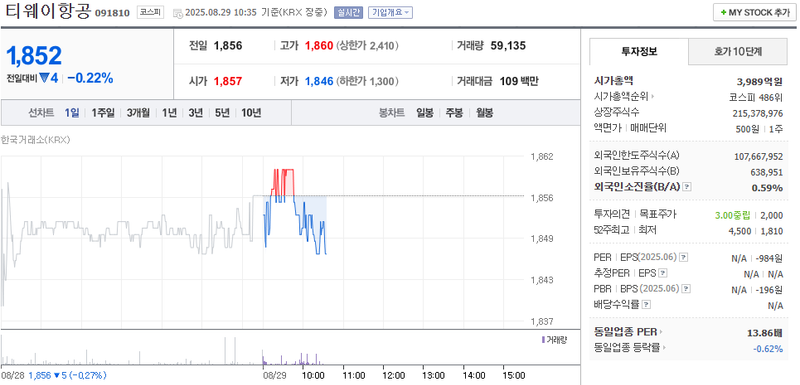
Task: Click the 상한가 2,410 text
Action: pos(367,46)
